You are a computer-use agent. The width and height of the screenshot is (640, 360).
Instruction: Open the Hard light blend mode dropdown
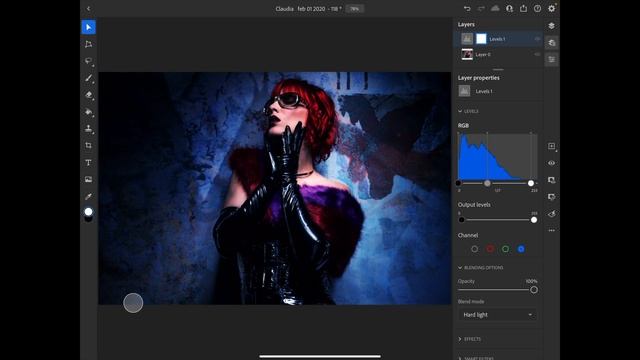click(498, 315)
